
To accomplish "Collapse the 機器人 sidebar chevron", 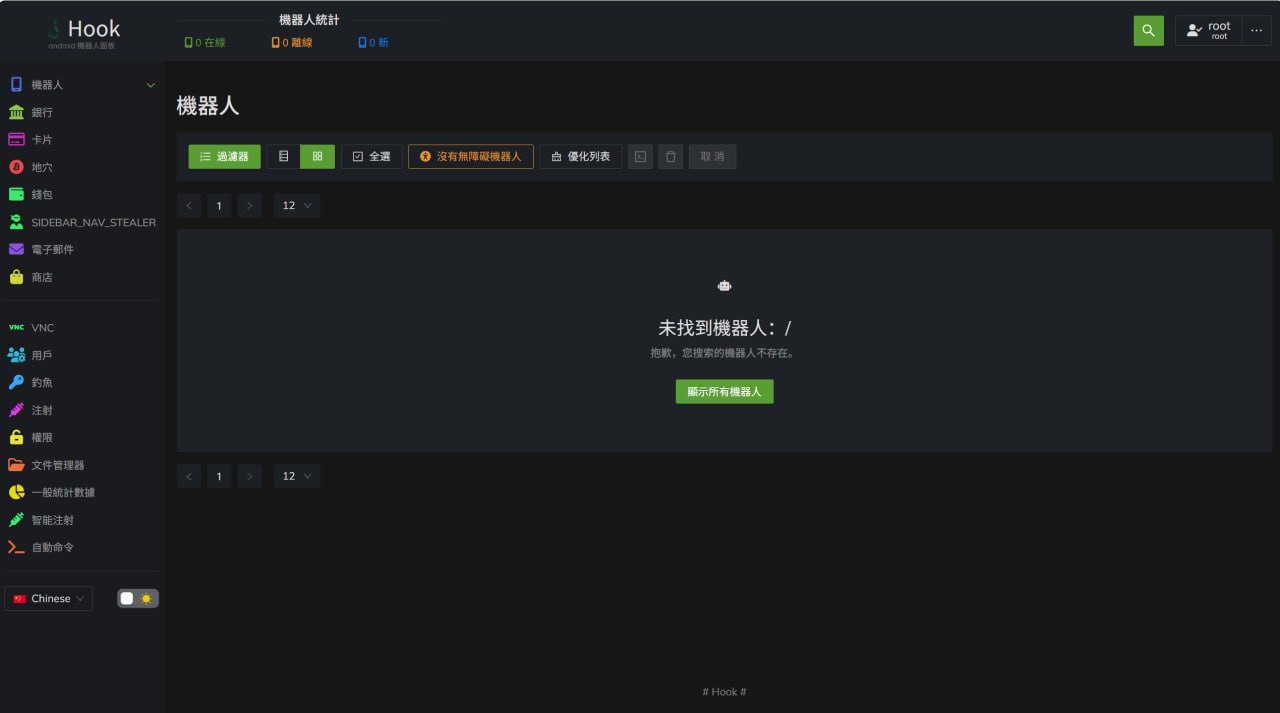I will [x=151, y=85].
